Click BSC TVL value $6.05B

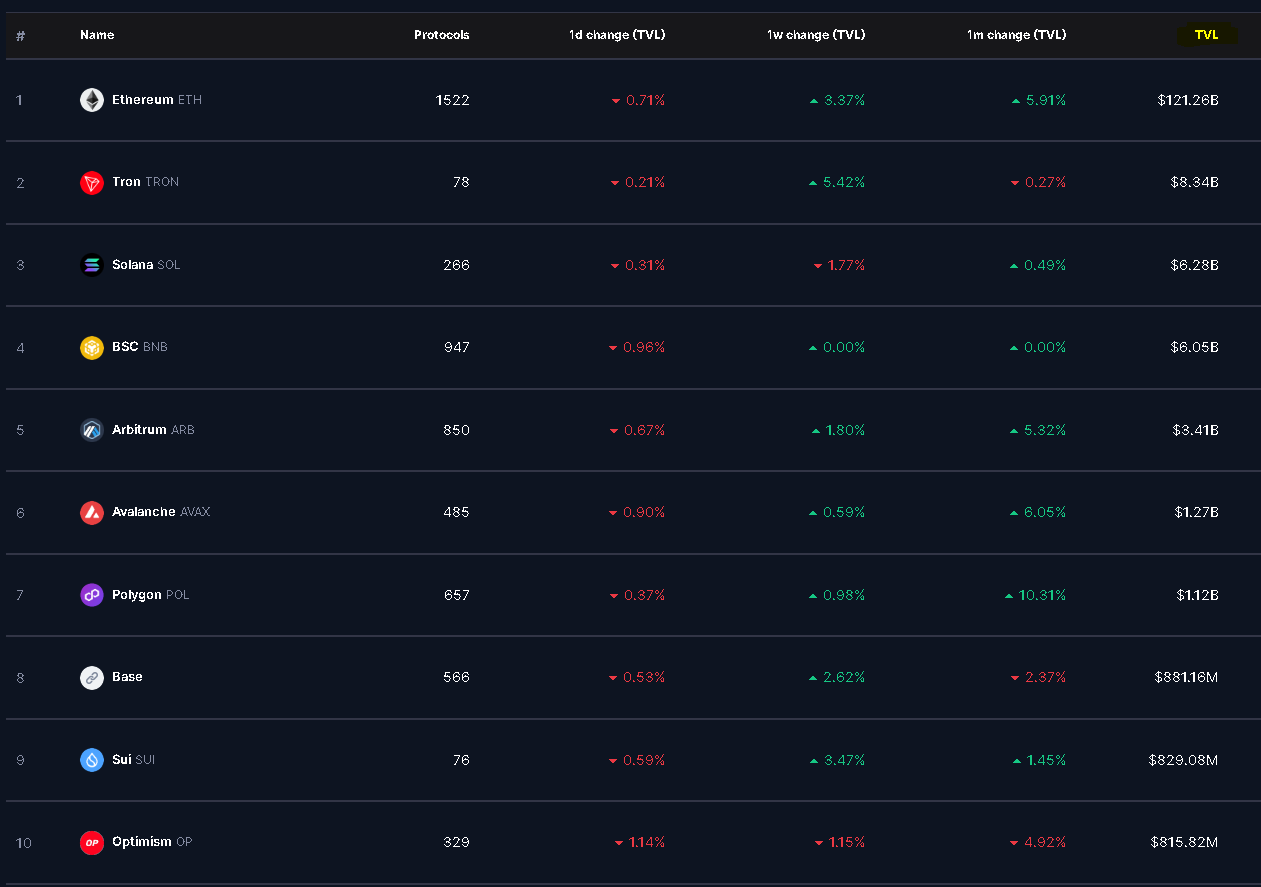point(1195,348)
